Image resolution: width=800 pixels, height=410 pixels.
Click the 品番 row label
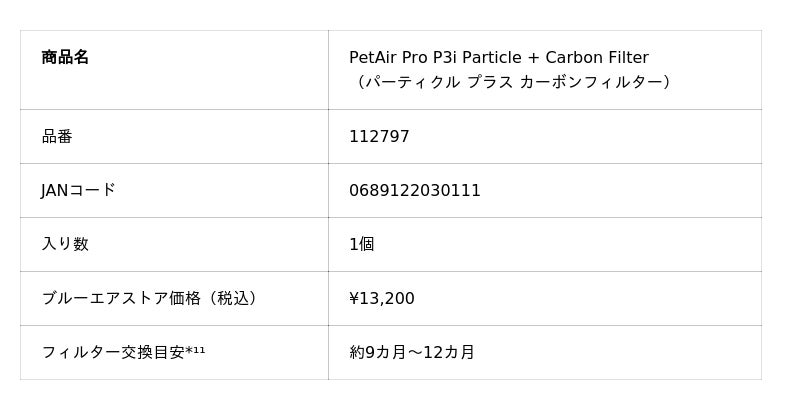[x=57, y=137]
